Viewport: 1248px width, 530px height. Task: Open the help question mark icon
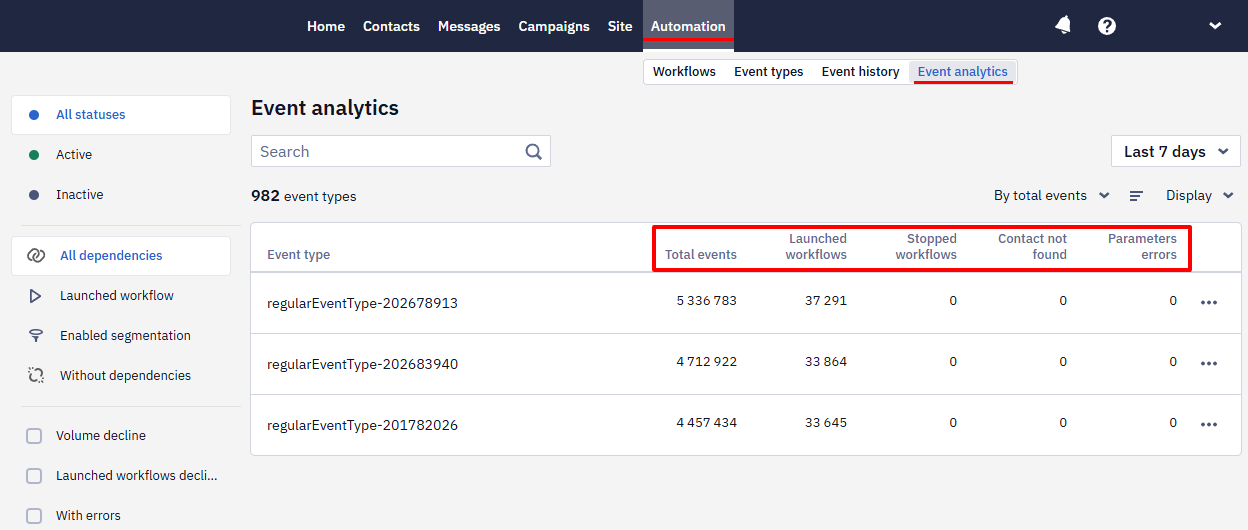(x=1107, y=26)
